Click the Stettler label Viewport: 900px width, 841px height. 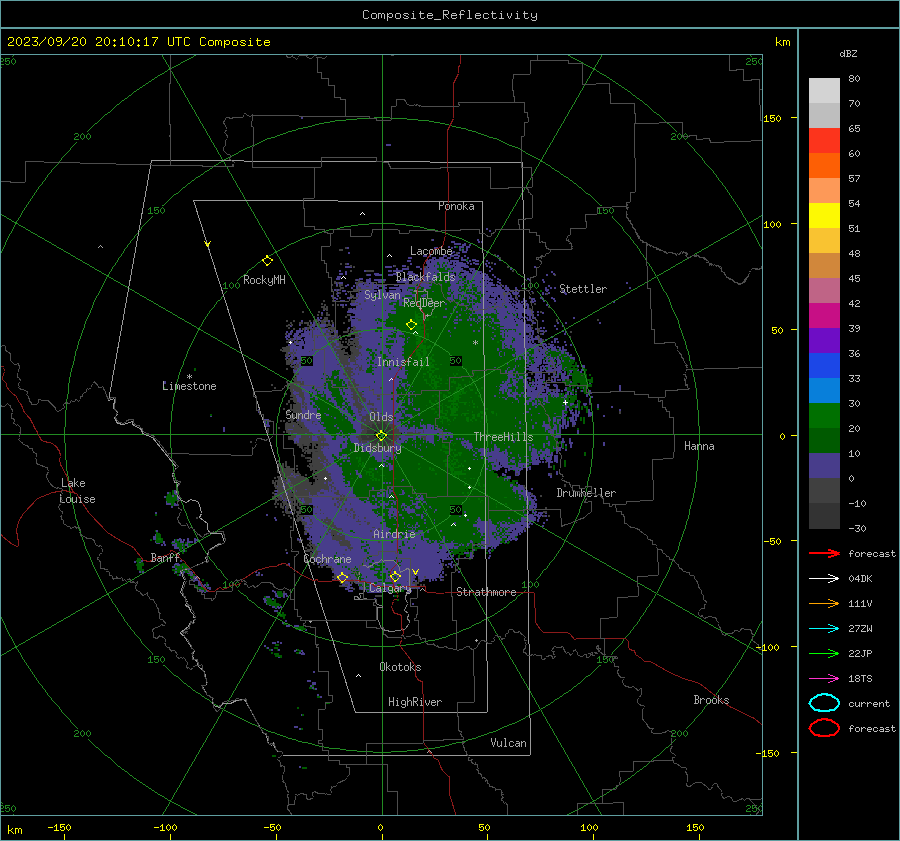(583, 289)
